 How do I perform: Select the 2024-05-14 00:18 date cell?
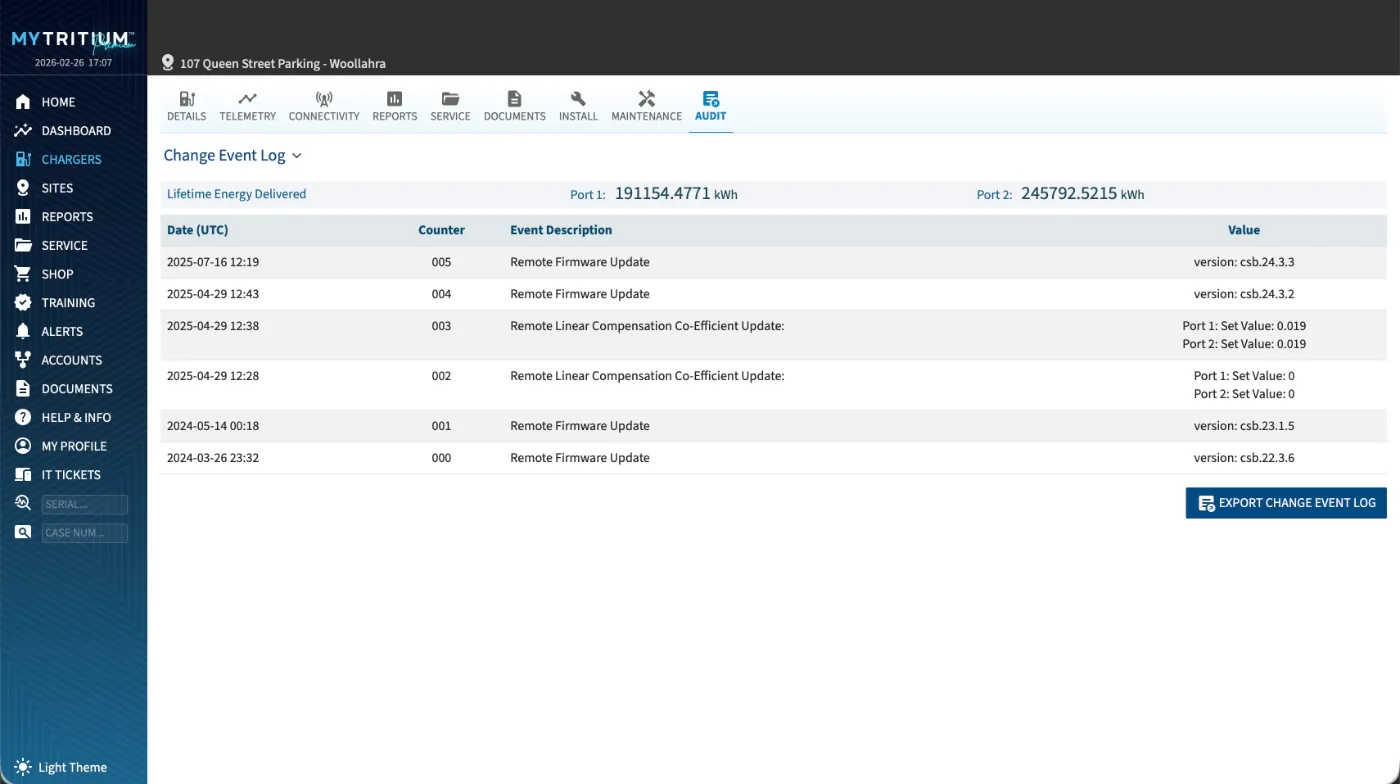[x=213, y=426]
